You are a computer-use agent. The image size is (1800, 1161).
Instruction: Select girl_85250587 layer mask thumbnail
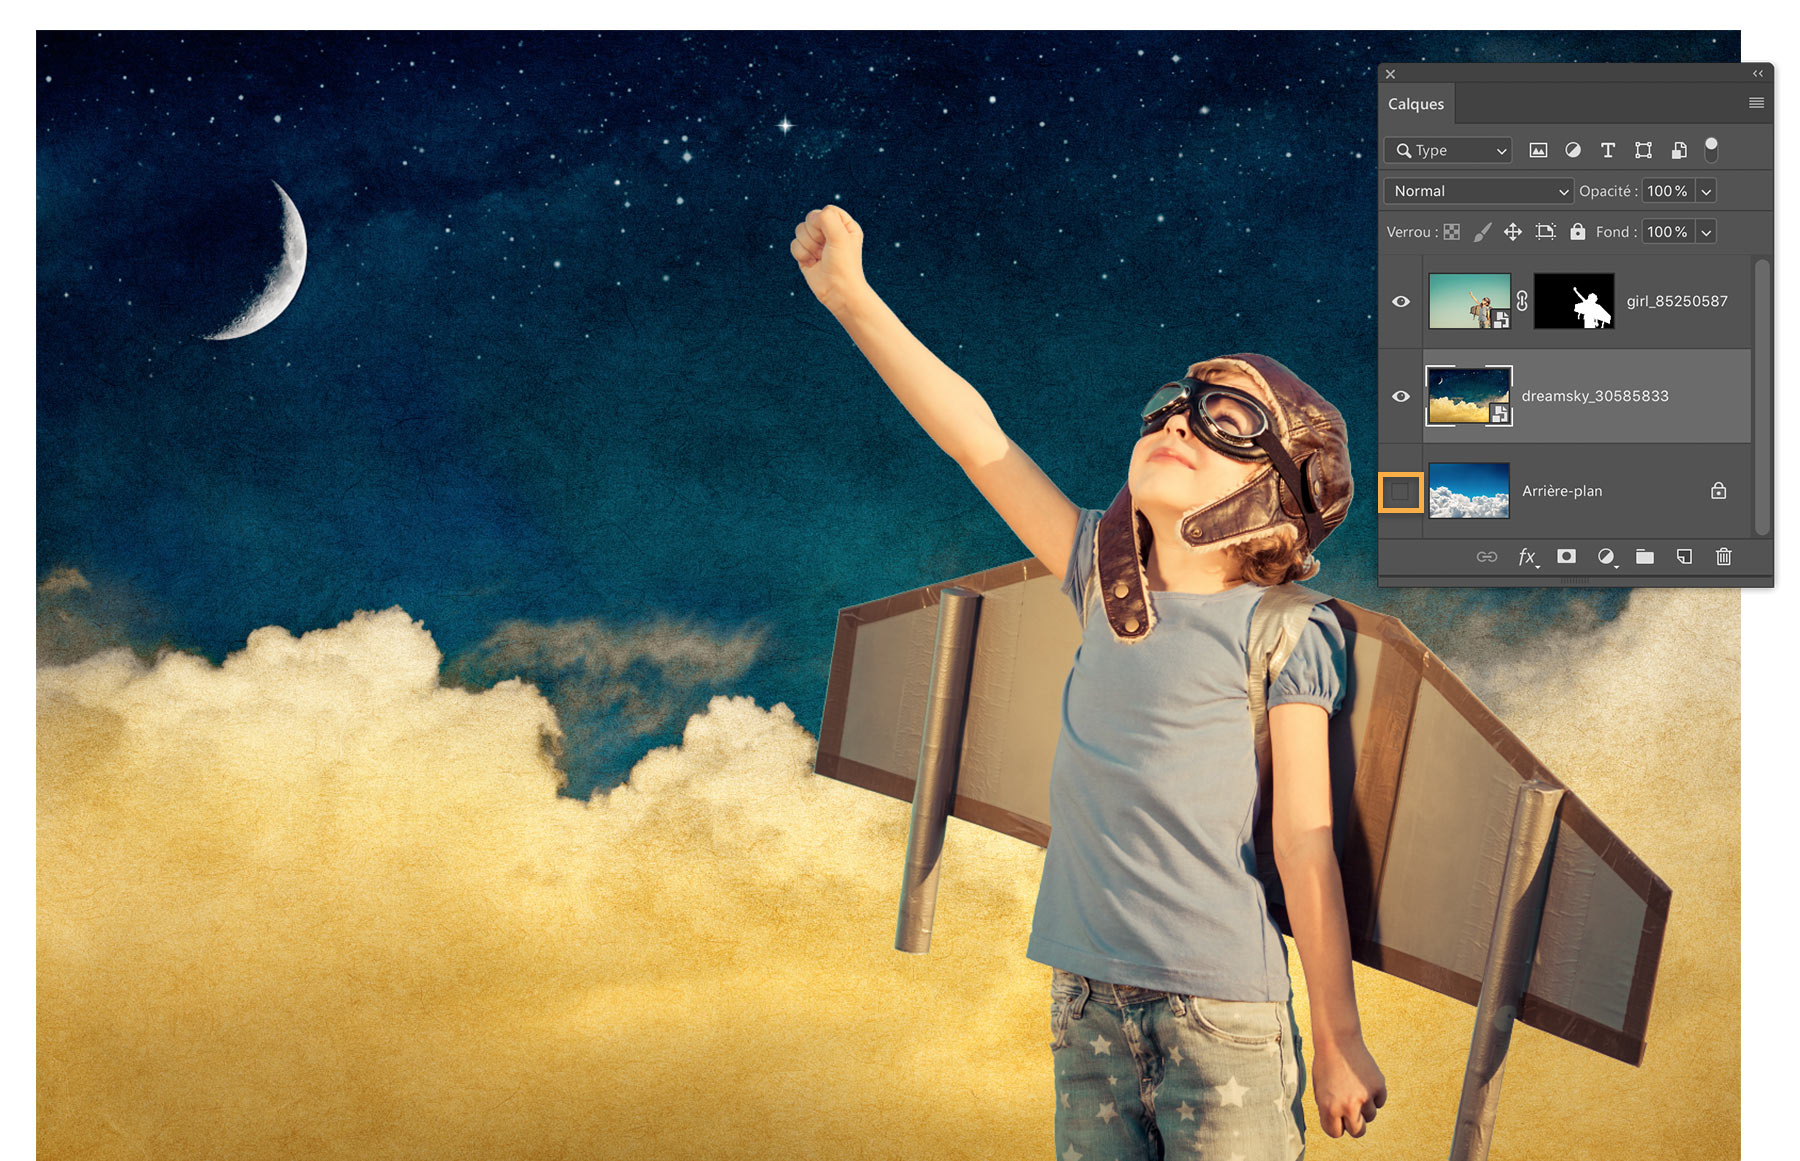pyautogui.click(x=1574, y=301)
